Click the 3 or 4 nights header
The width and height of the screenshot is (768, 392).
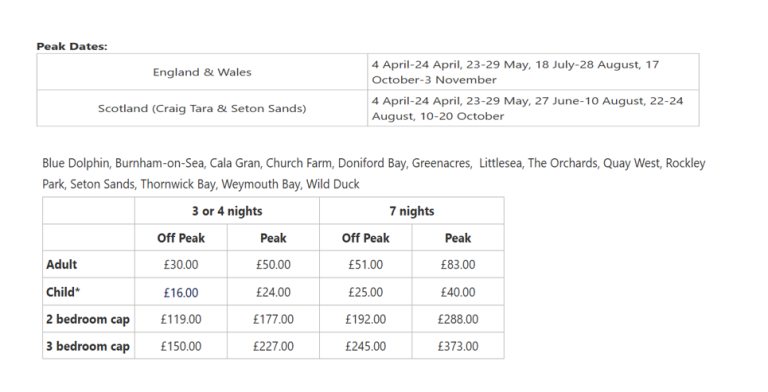(x=227, y=211)
